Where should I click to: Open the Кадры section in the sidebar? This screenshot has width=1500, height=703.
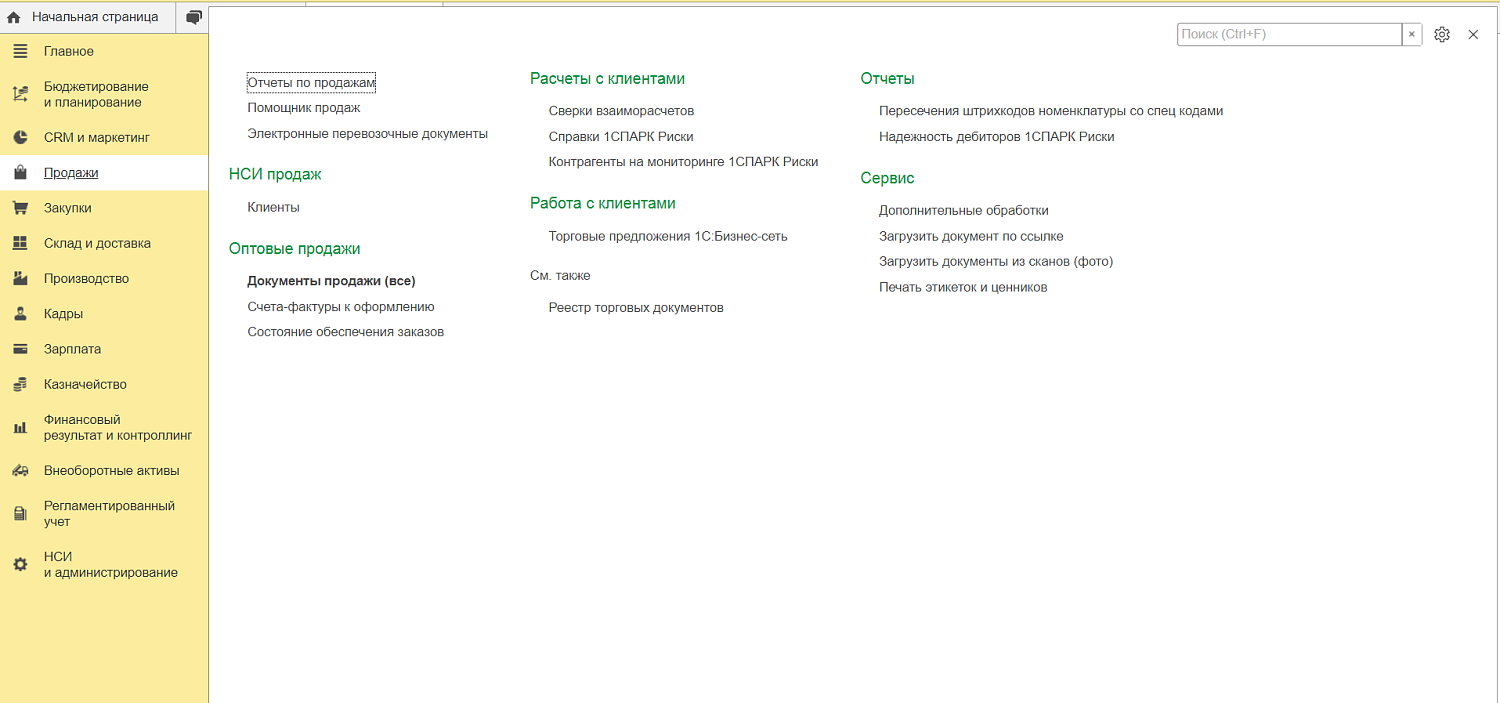[63, 314]
